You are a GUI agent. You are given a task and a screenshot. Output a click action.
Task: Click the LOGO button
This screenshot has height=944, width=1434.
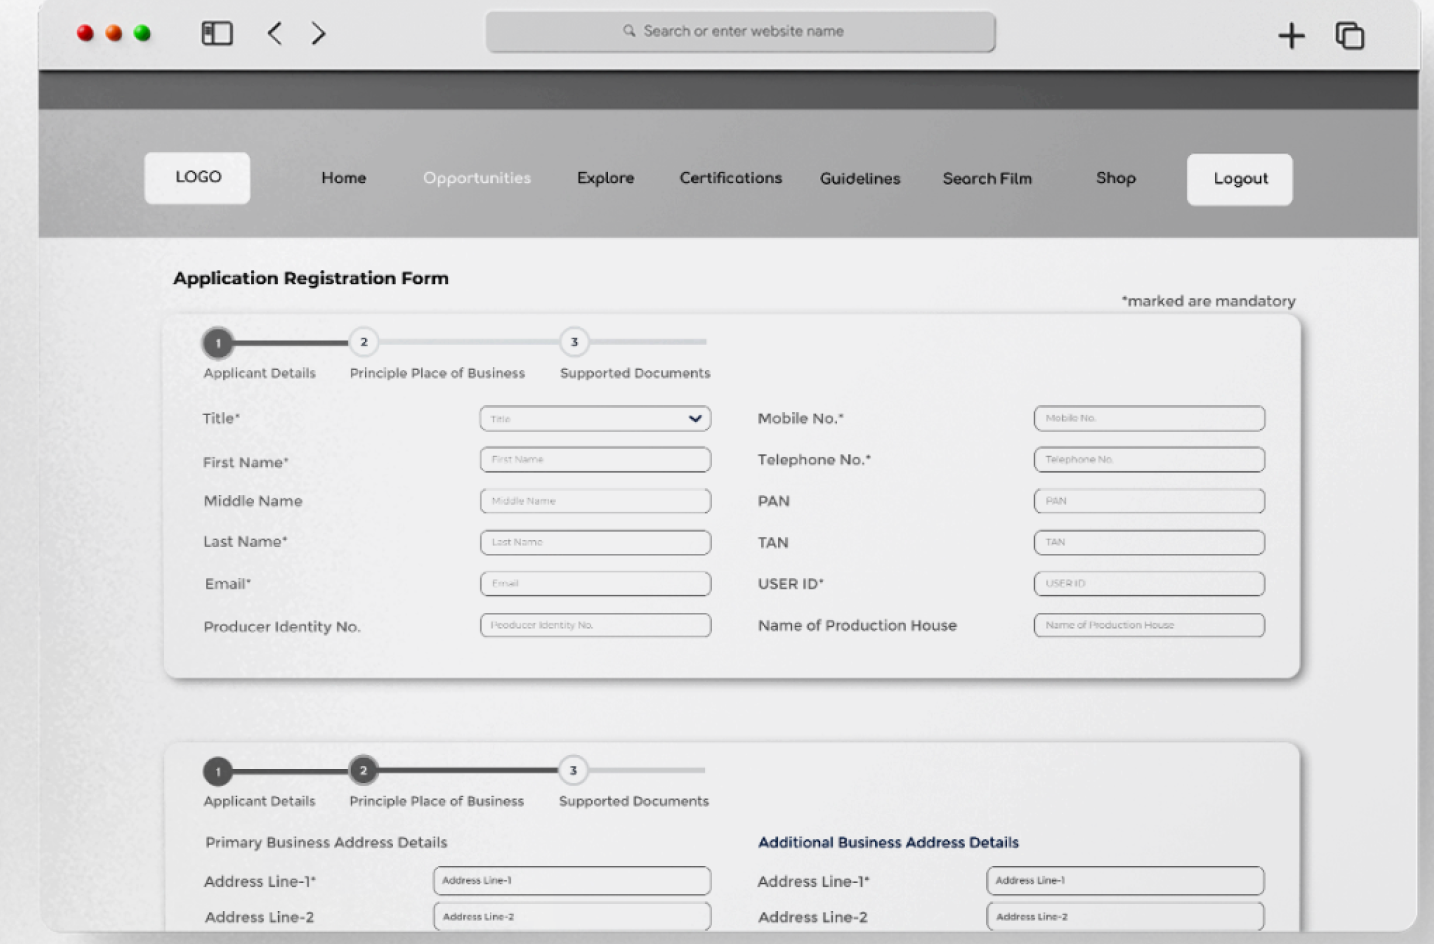(197, 178)
